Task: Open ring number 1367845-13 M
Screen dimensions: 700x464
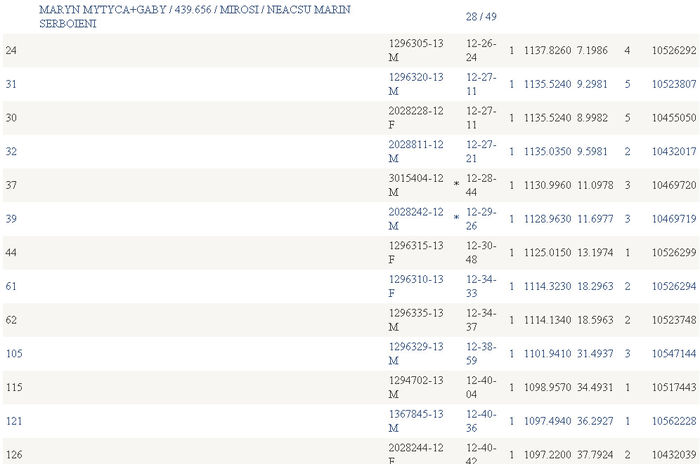Action: (x=416, y=422)
